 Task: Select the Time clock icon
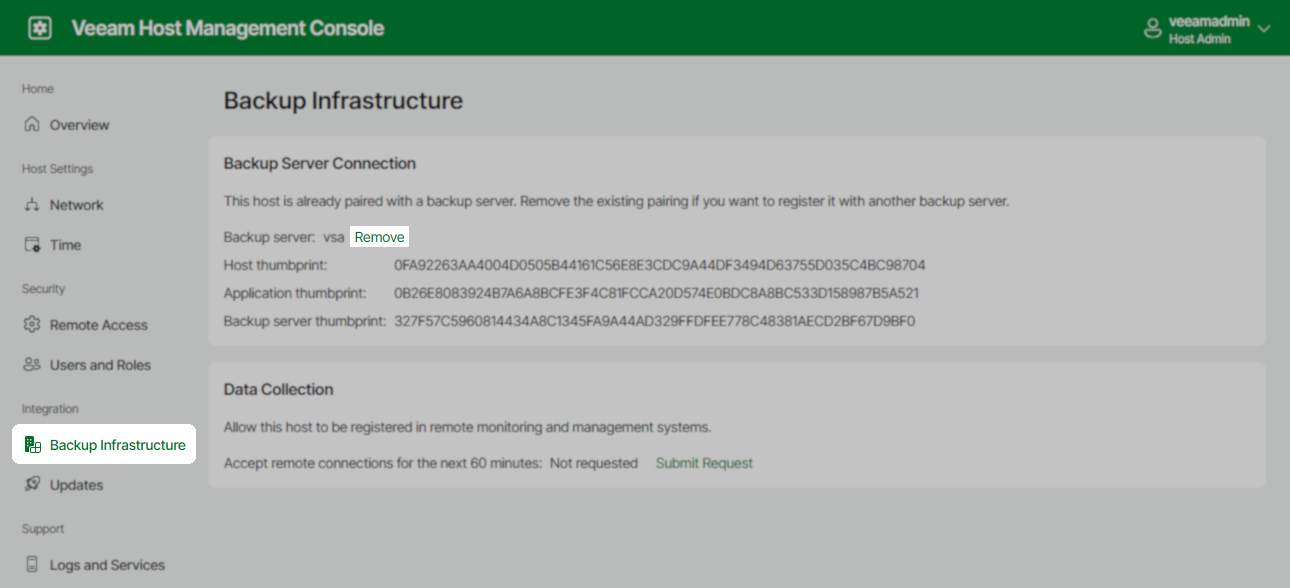[x=33, y=244]
